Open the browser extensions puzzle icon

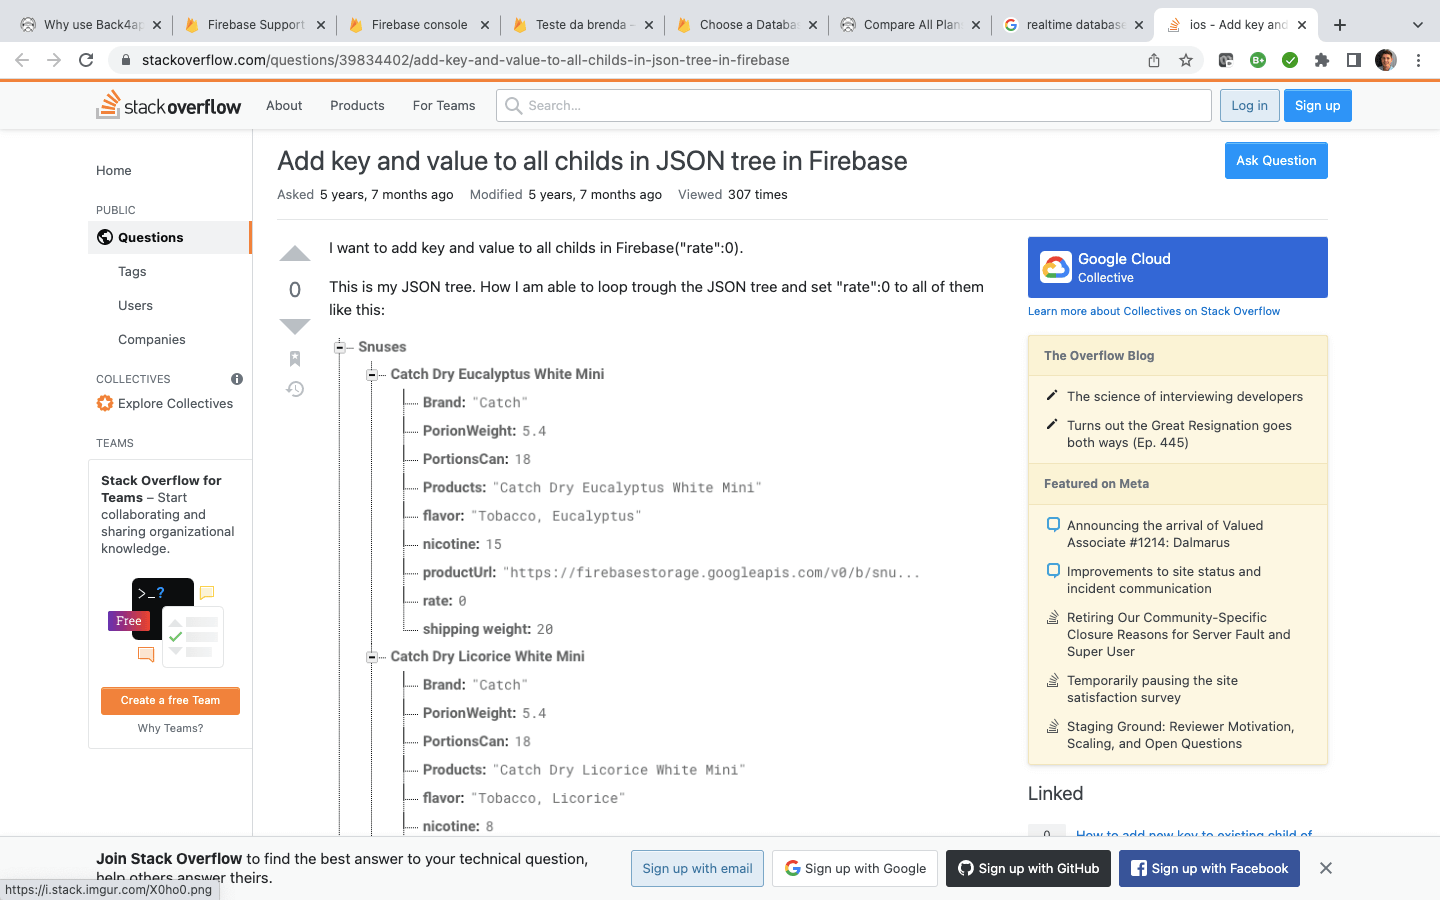coord(1322,60)
